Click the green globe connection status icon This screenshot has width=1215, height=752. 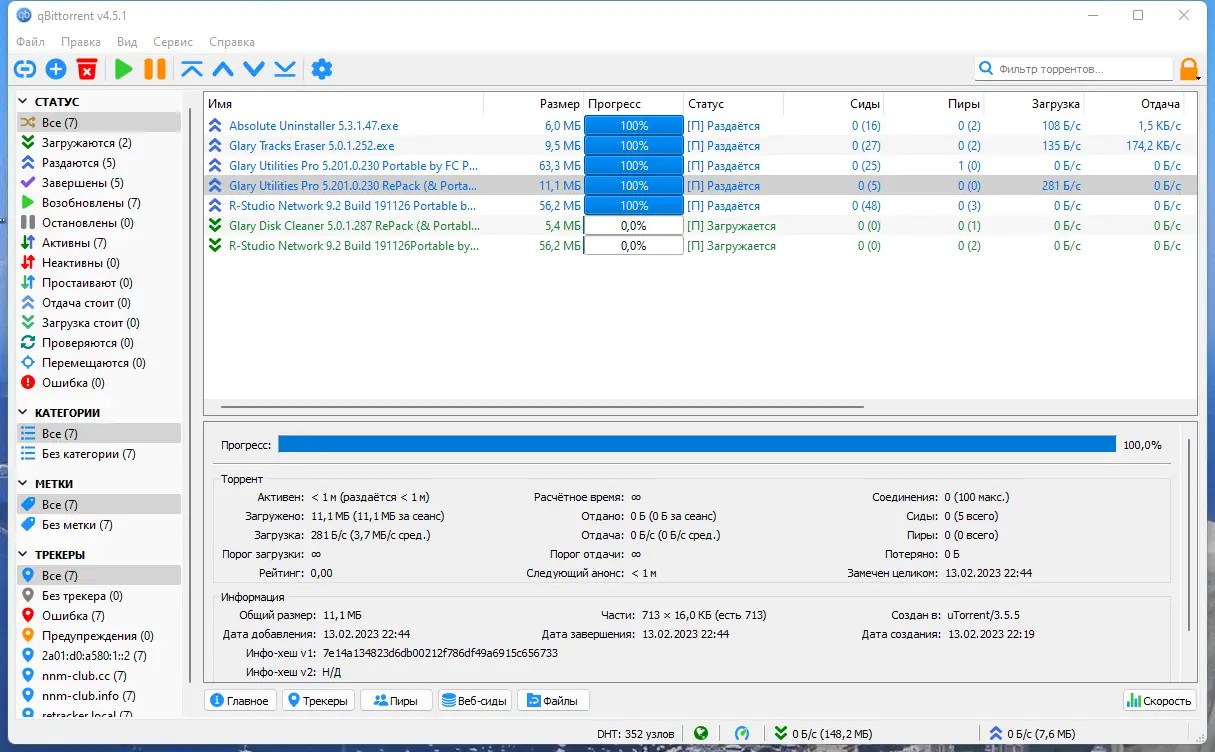click(x=701, y=733)
